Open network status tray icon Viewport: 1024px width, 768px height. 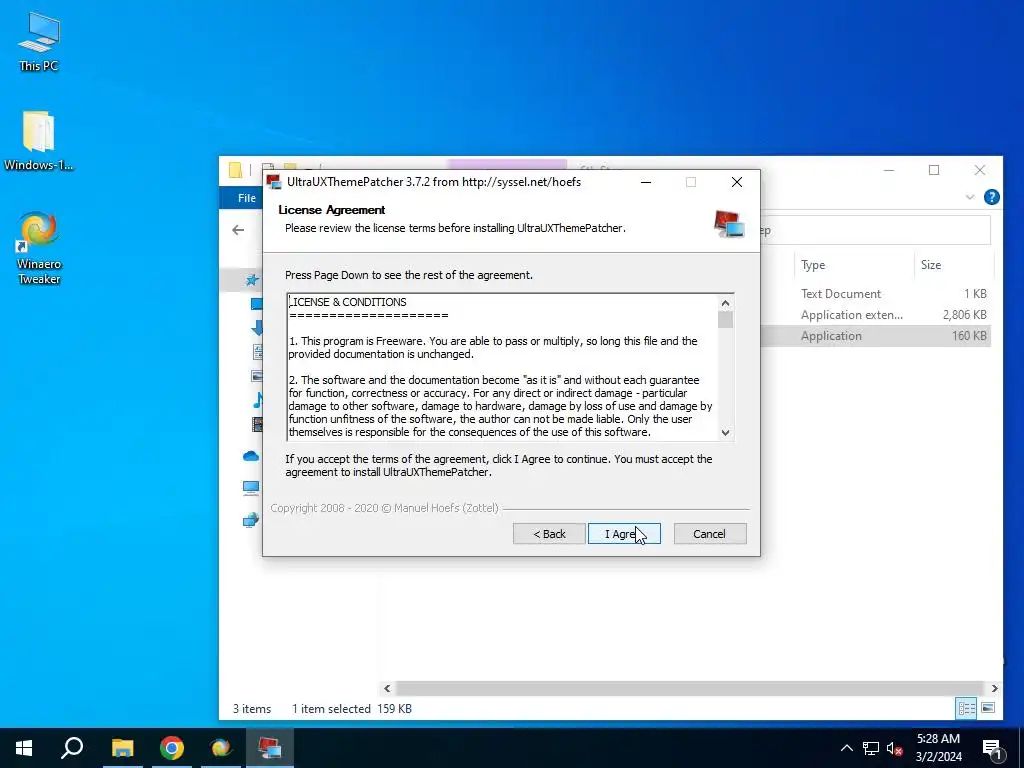[871, 748]
